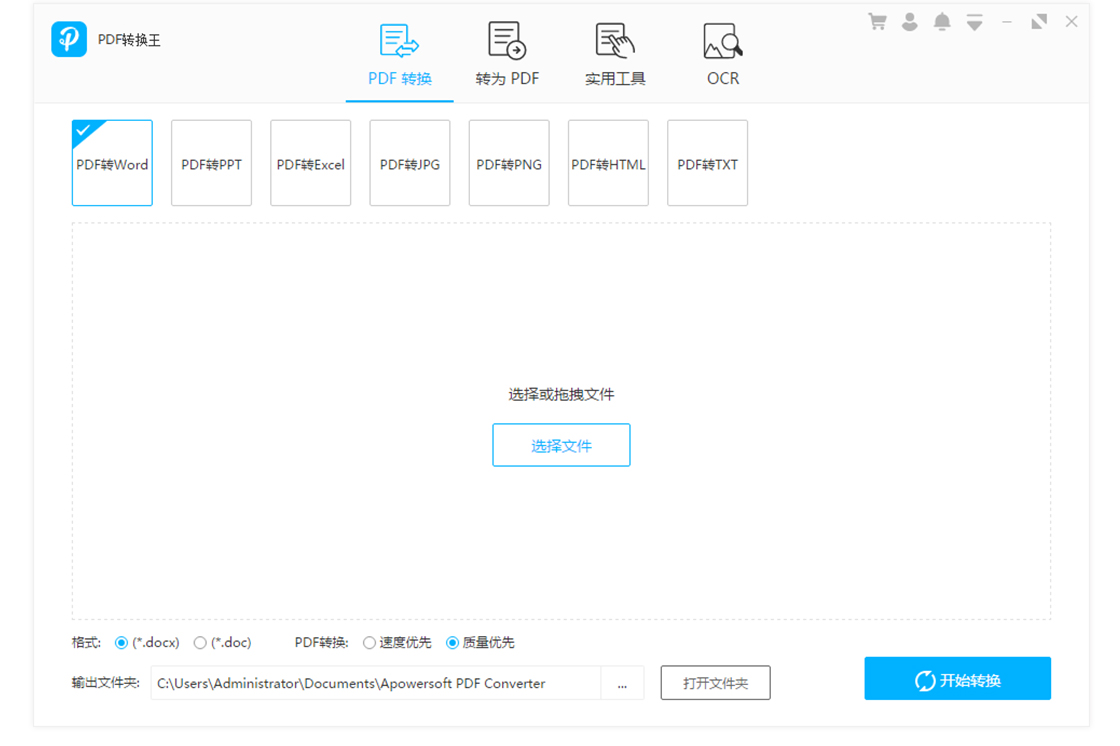Select the PDF转TXT conversion tile
The width and height of the screenshot is (1120, 746).
(x=708, y=163)
